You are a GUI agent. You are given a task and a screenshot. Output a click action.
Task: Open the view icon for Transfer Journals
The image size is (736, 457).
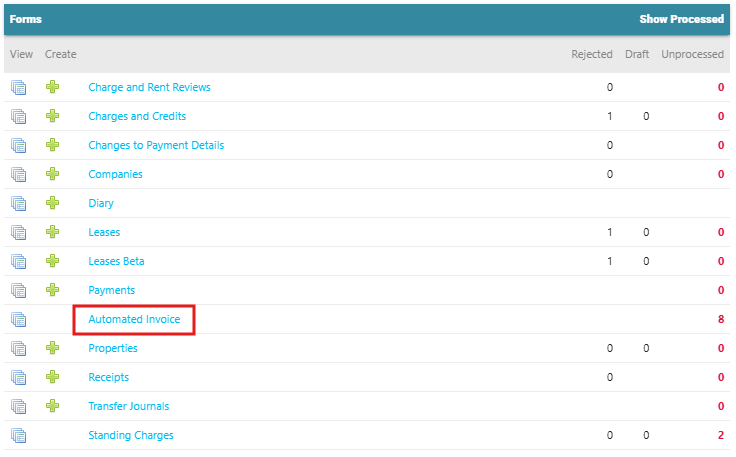(19, 407)
